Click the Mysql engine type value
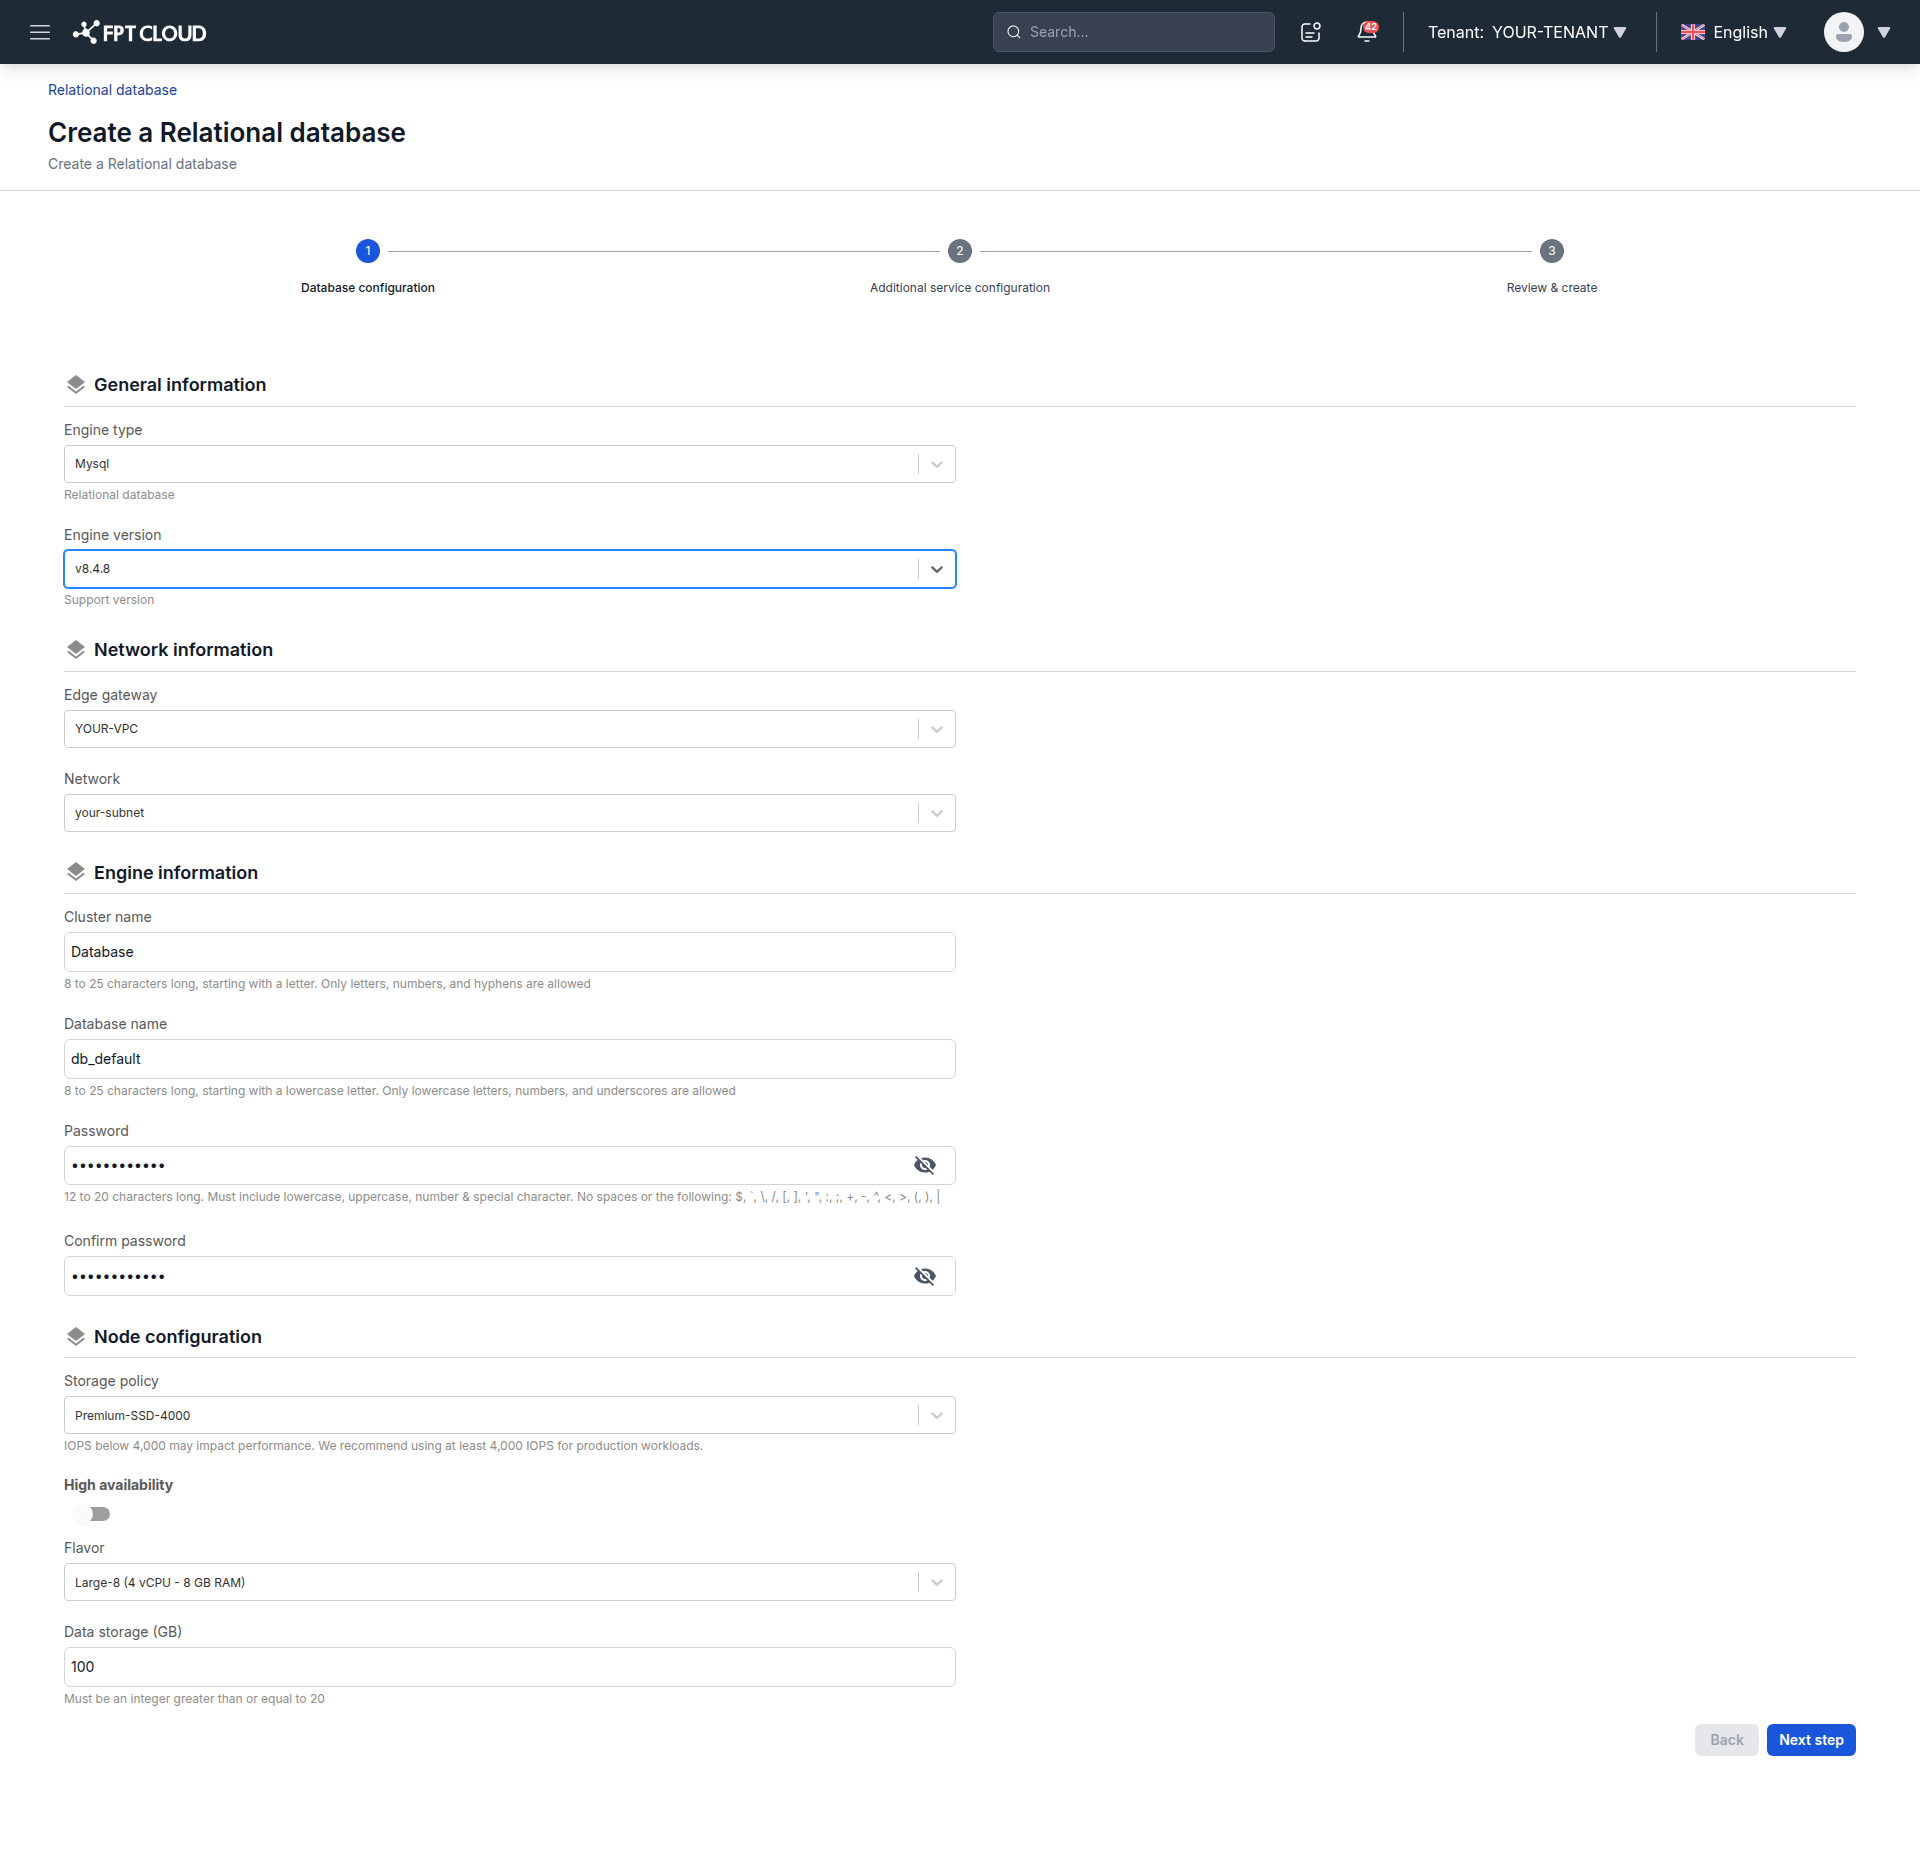Viewport: 1920px width, 1870px height. (92, 464)
